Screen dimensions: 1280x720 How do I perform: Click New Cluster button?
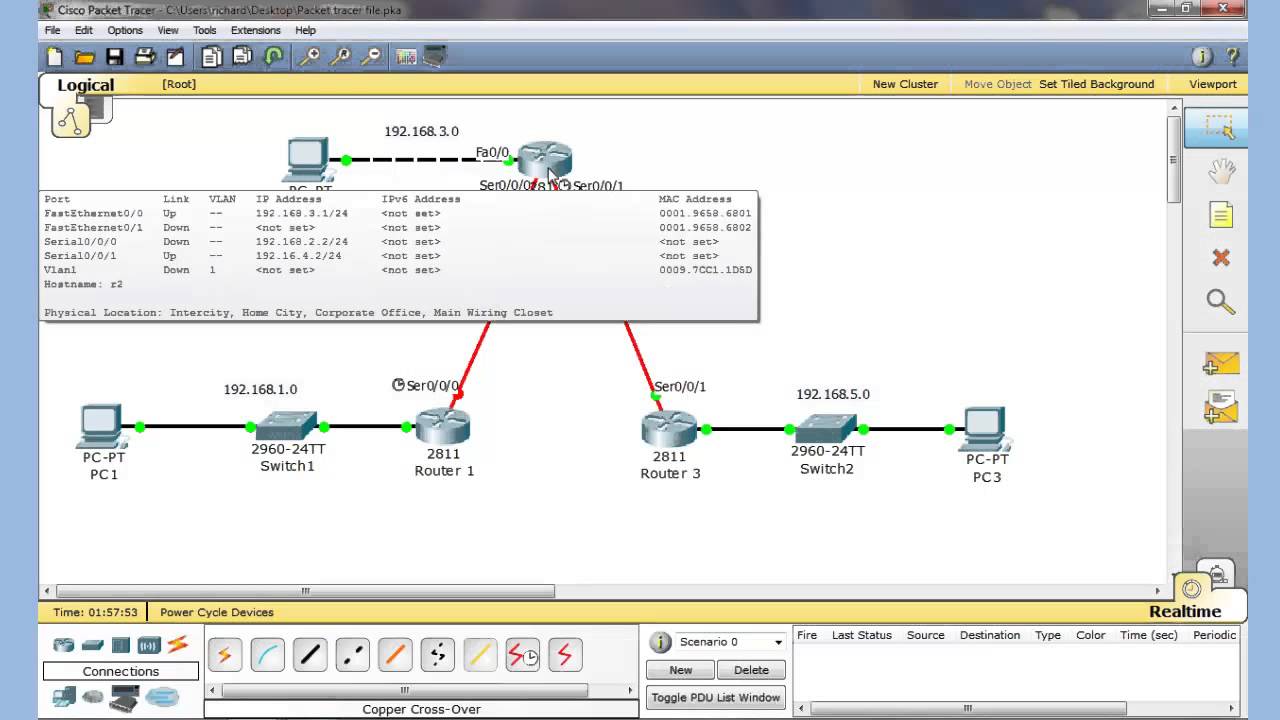pyautogui.click(x=905, y=84)
